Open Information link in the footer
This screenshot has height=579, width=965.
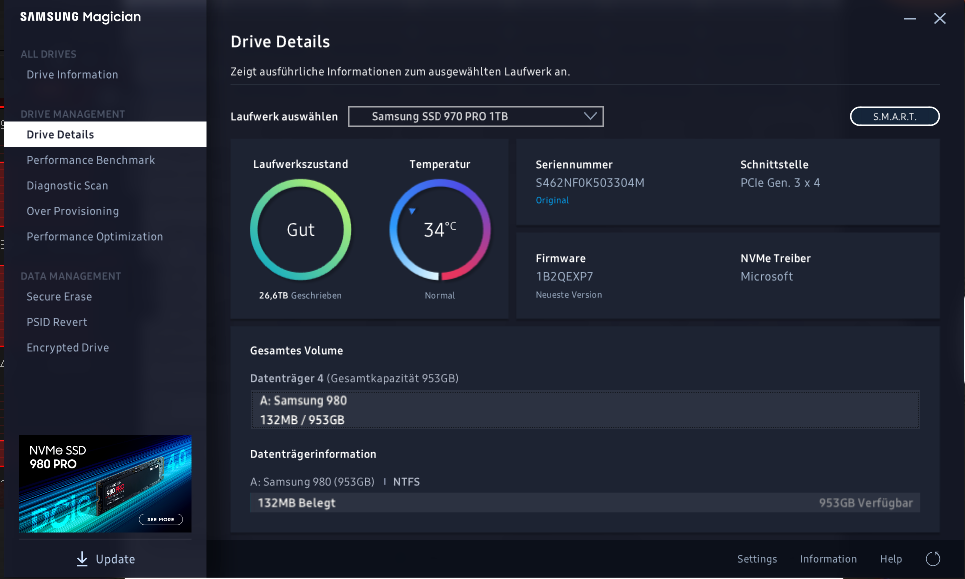[828, 559]
